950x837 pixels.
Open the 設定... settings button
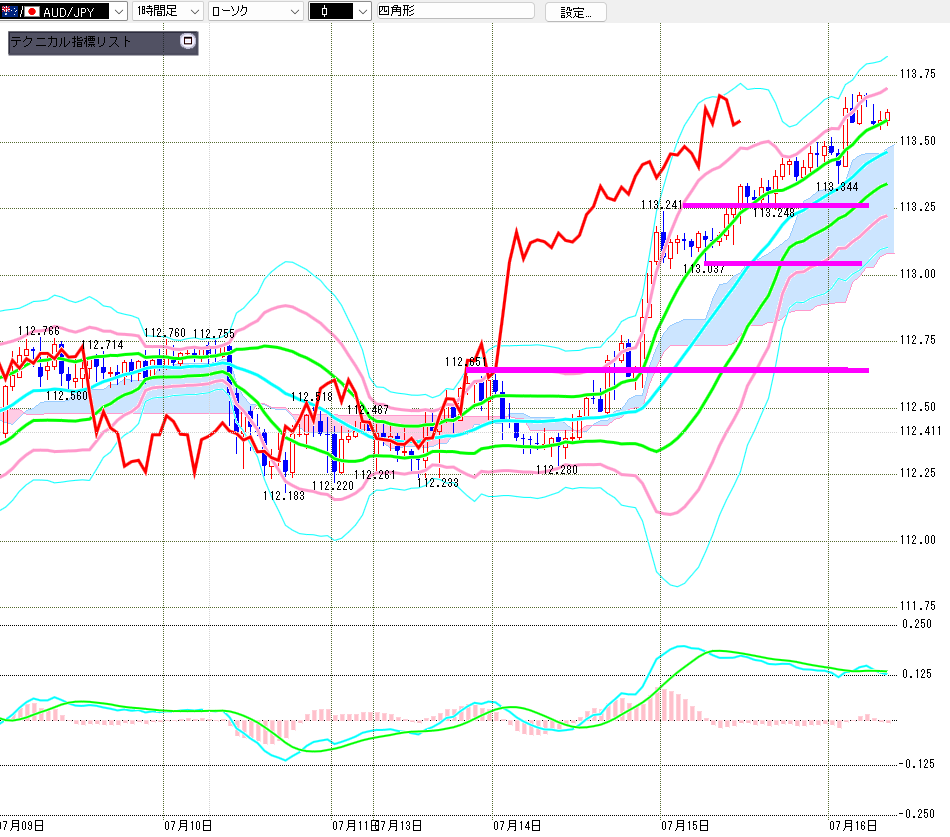[575, 12]
